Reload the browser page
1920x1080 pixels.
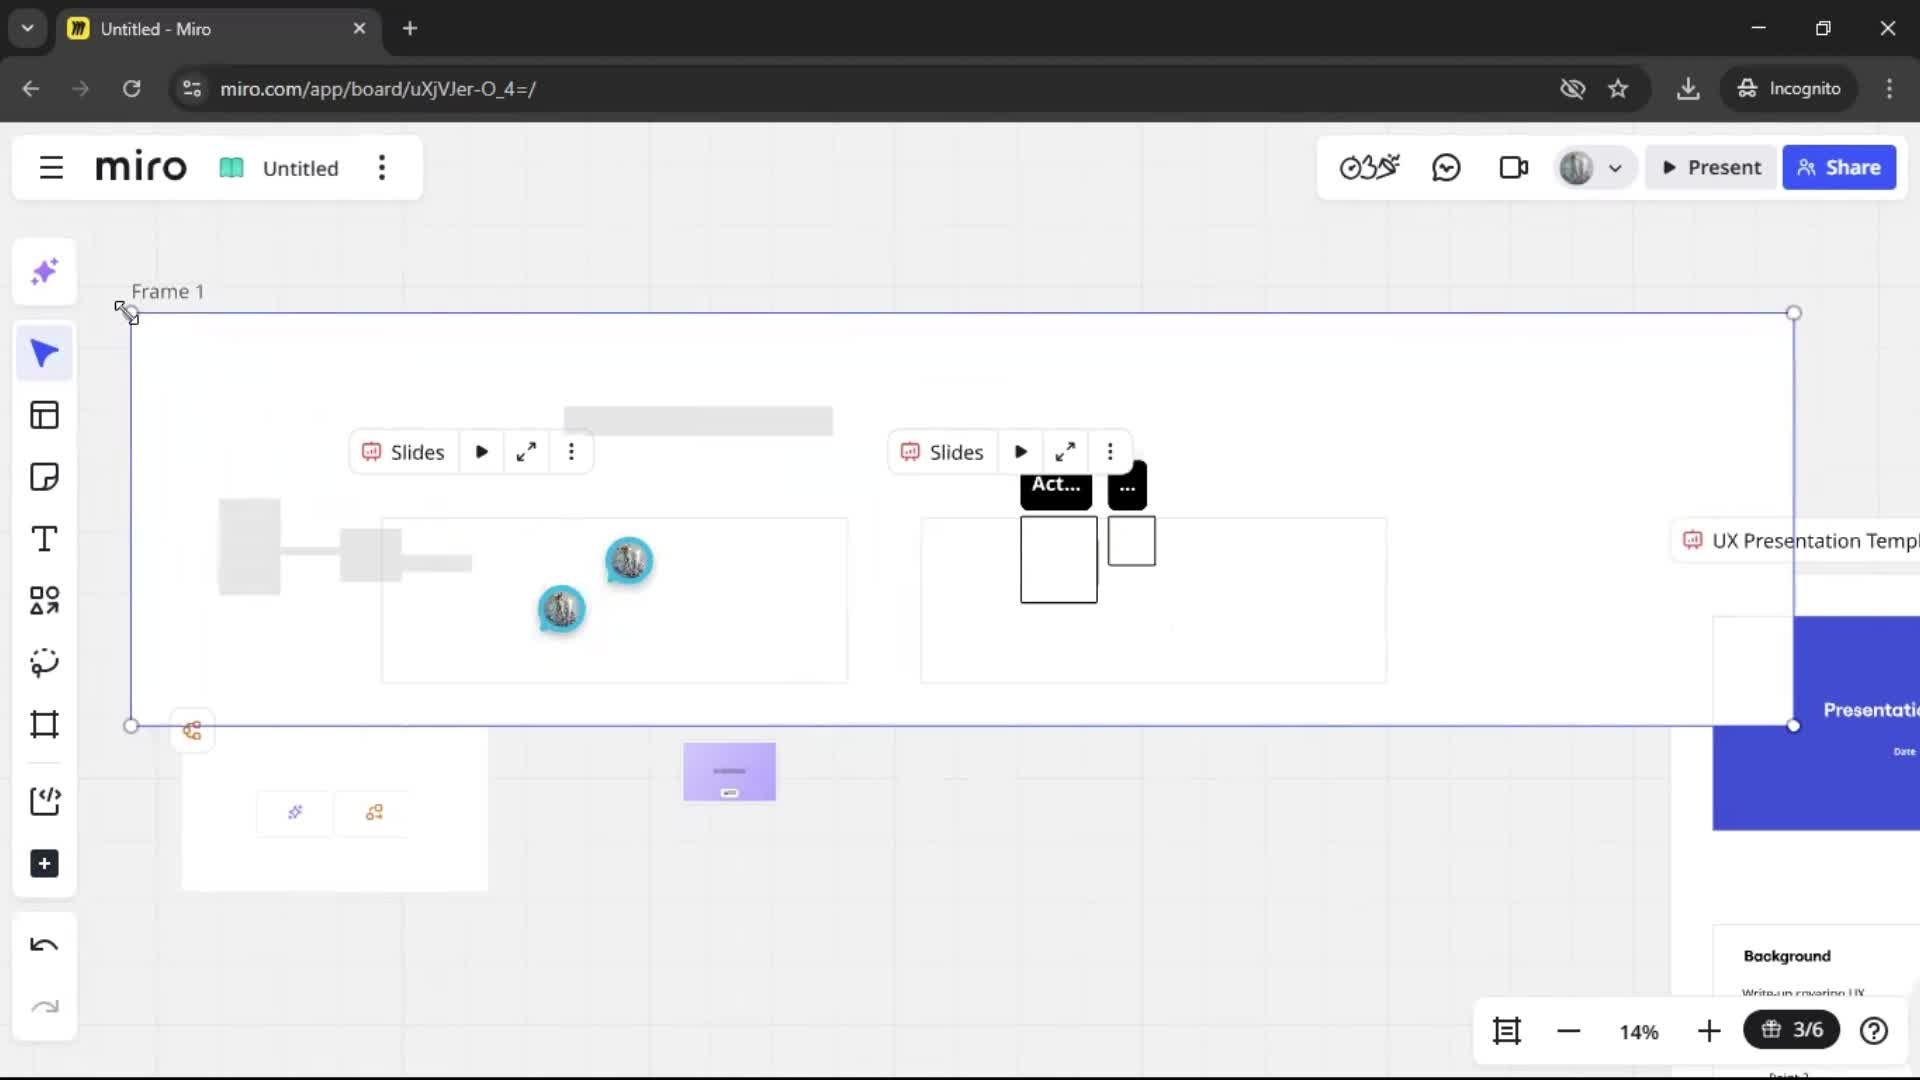coord(131,89)
